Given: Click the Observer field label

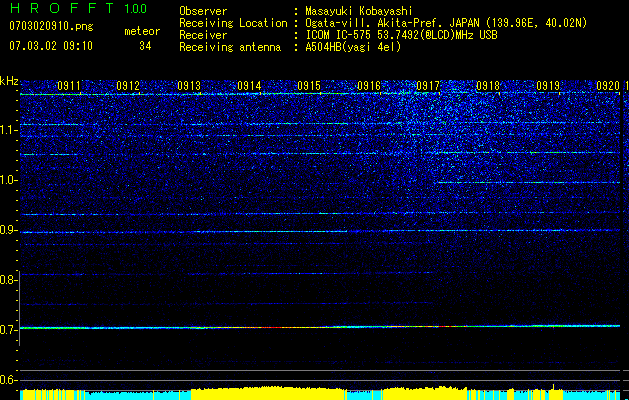Looking at the screenshot, I should click(203, 11).
